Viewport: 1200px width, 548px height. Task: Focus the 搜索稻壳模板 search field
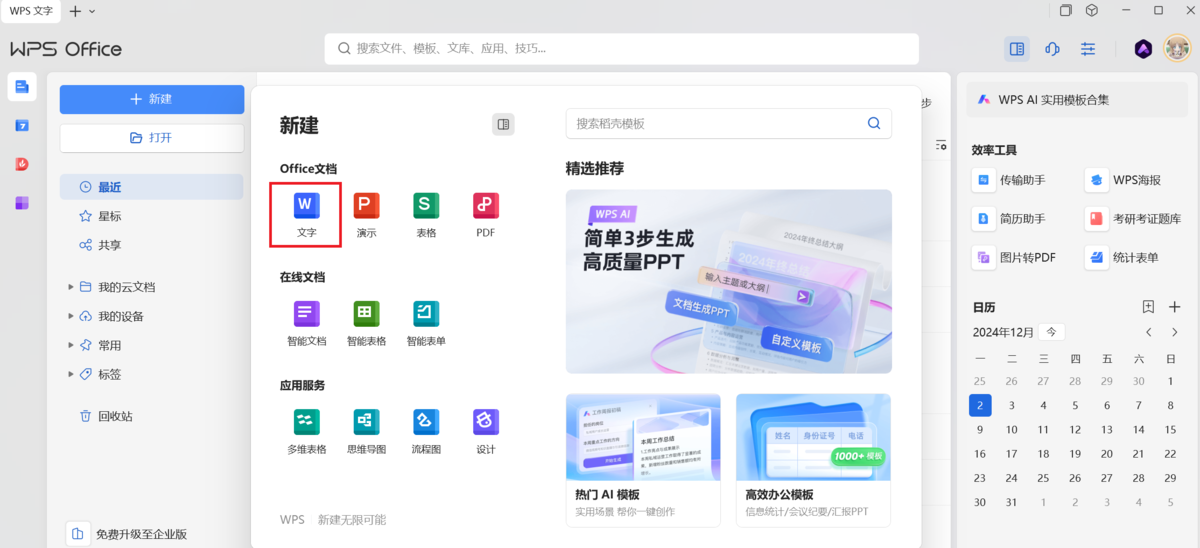coord(729,123)
